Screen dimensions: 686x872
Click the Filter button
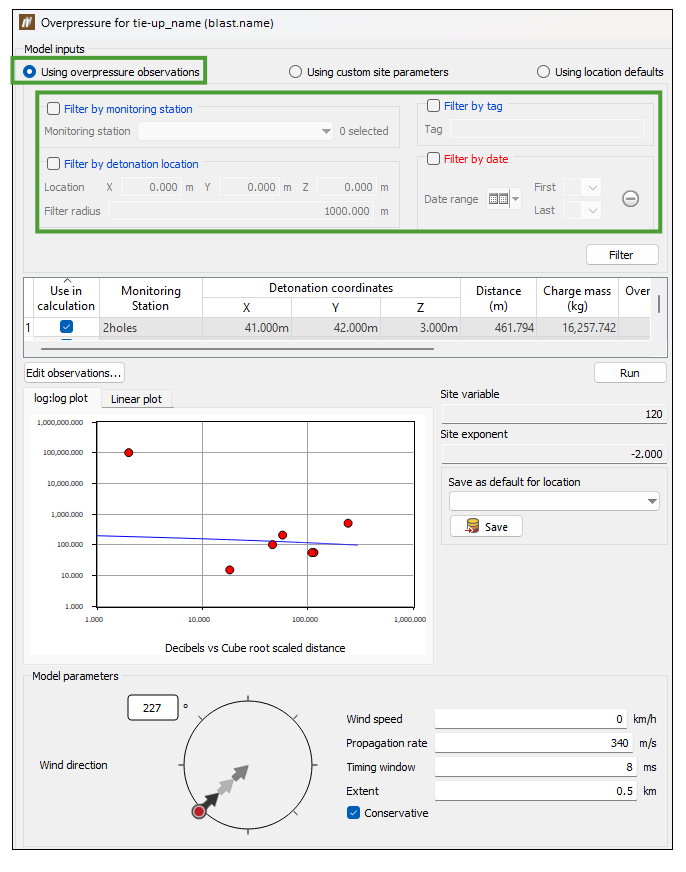622,255
